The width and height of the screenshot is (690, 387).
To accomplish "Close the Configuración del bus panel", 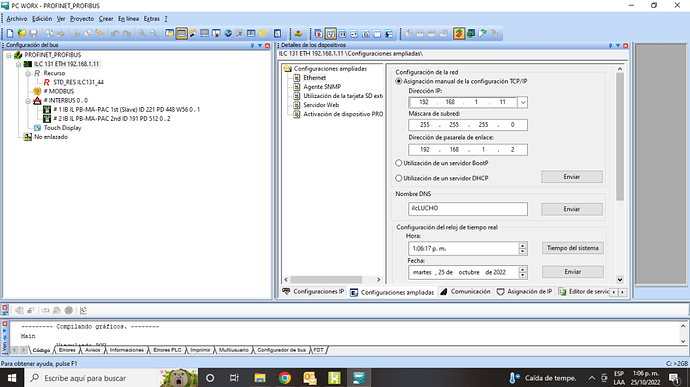I will click(267, 45).
